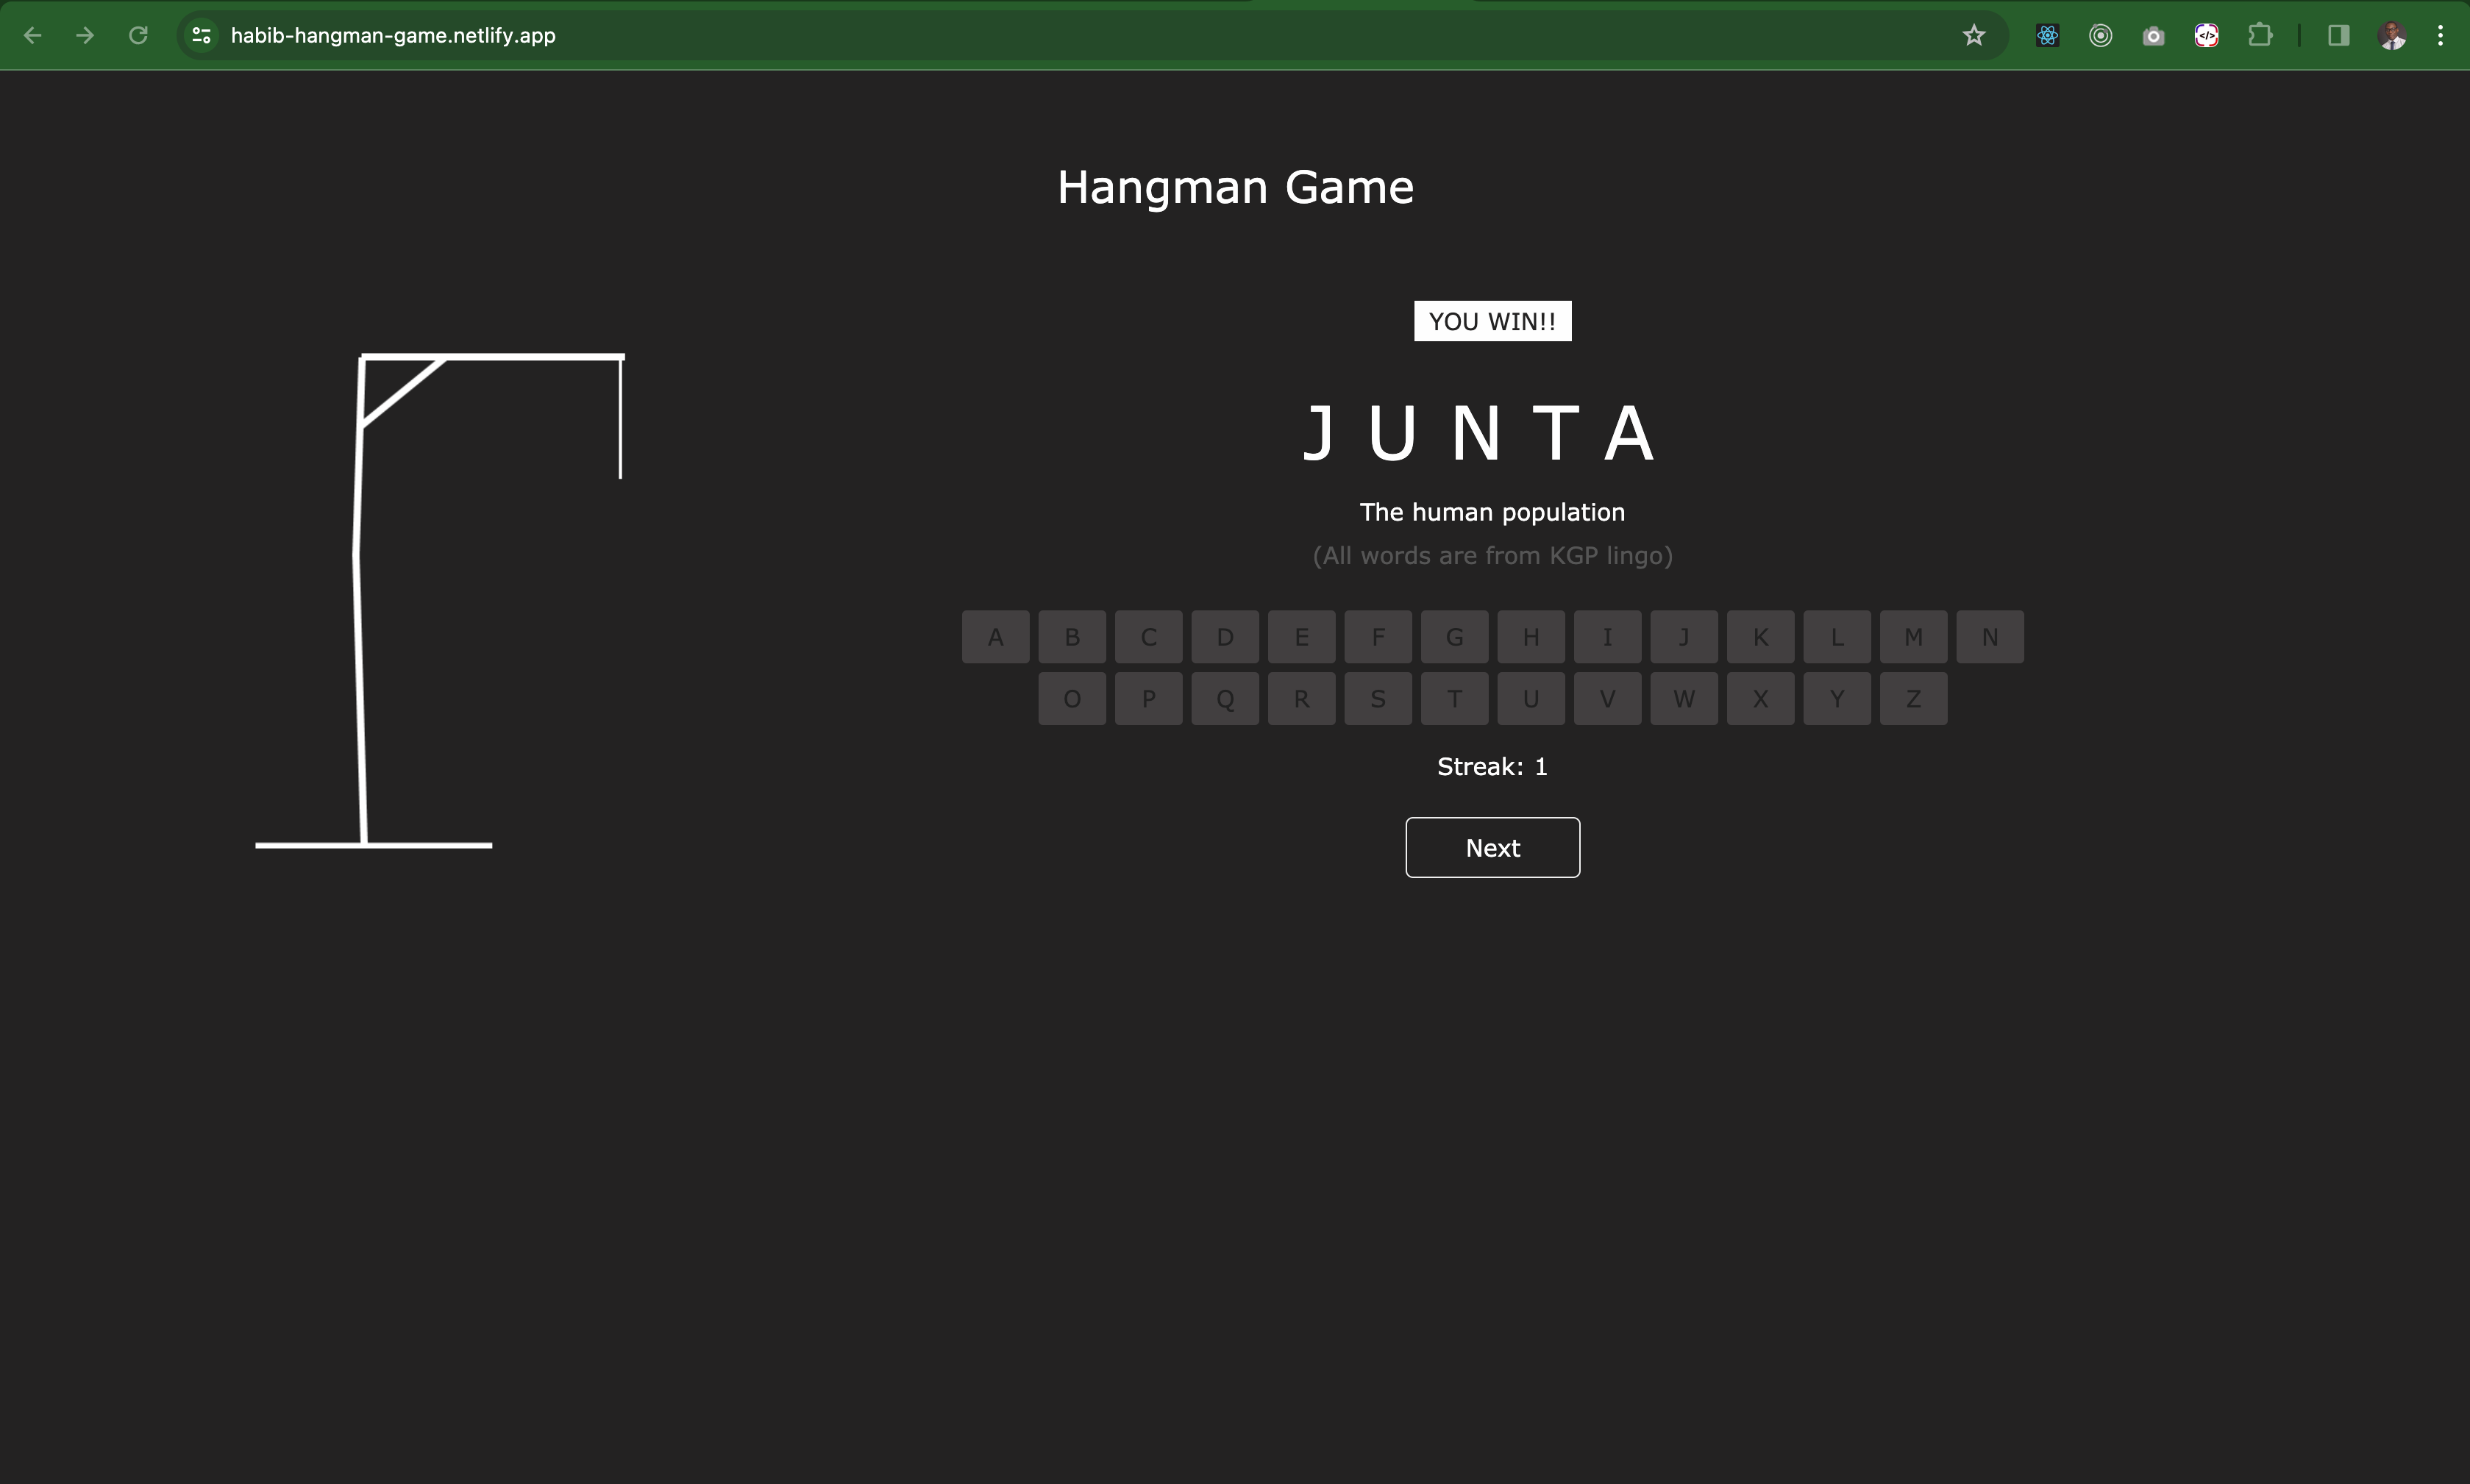Open site information icon in address bar
This screenshot has height=1484, width=2470.
tap(201, 36)
